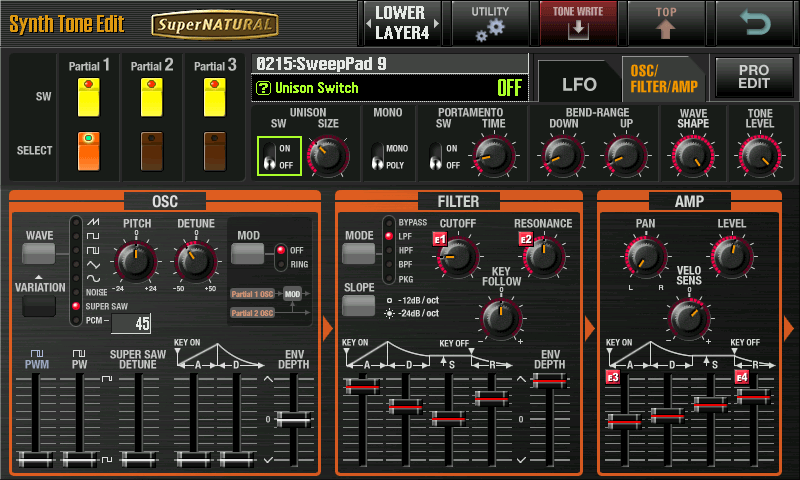Open the Lower Layer4 selector
800x480 pixels.
399,24
